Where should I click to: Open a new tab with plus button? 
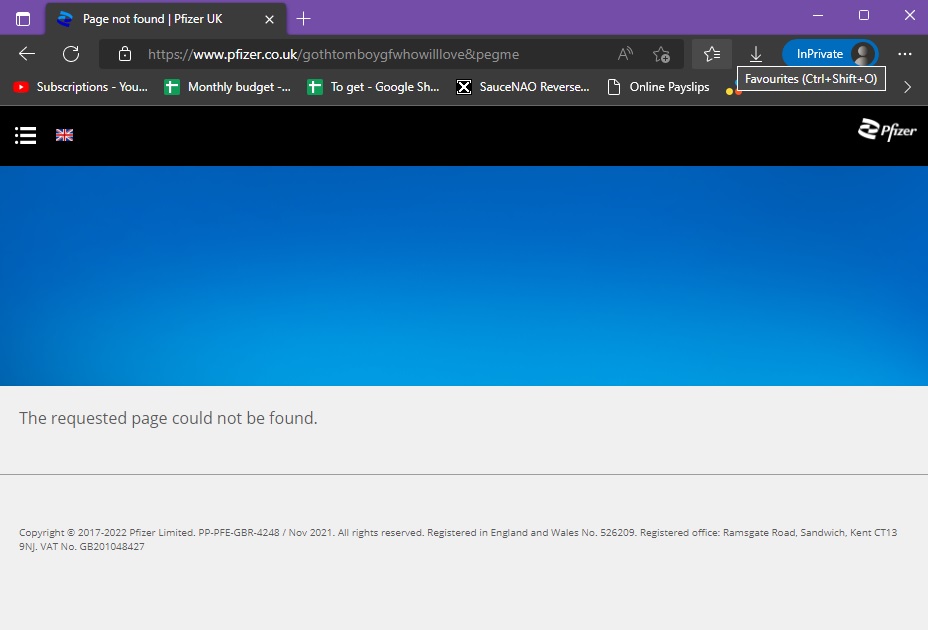303,19
